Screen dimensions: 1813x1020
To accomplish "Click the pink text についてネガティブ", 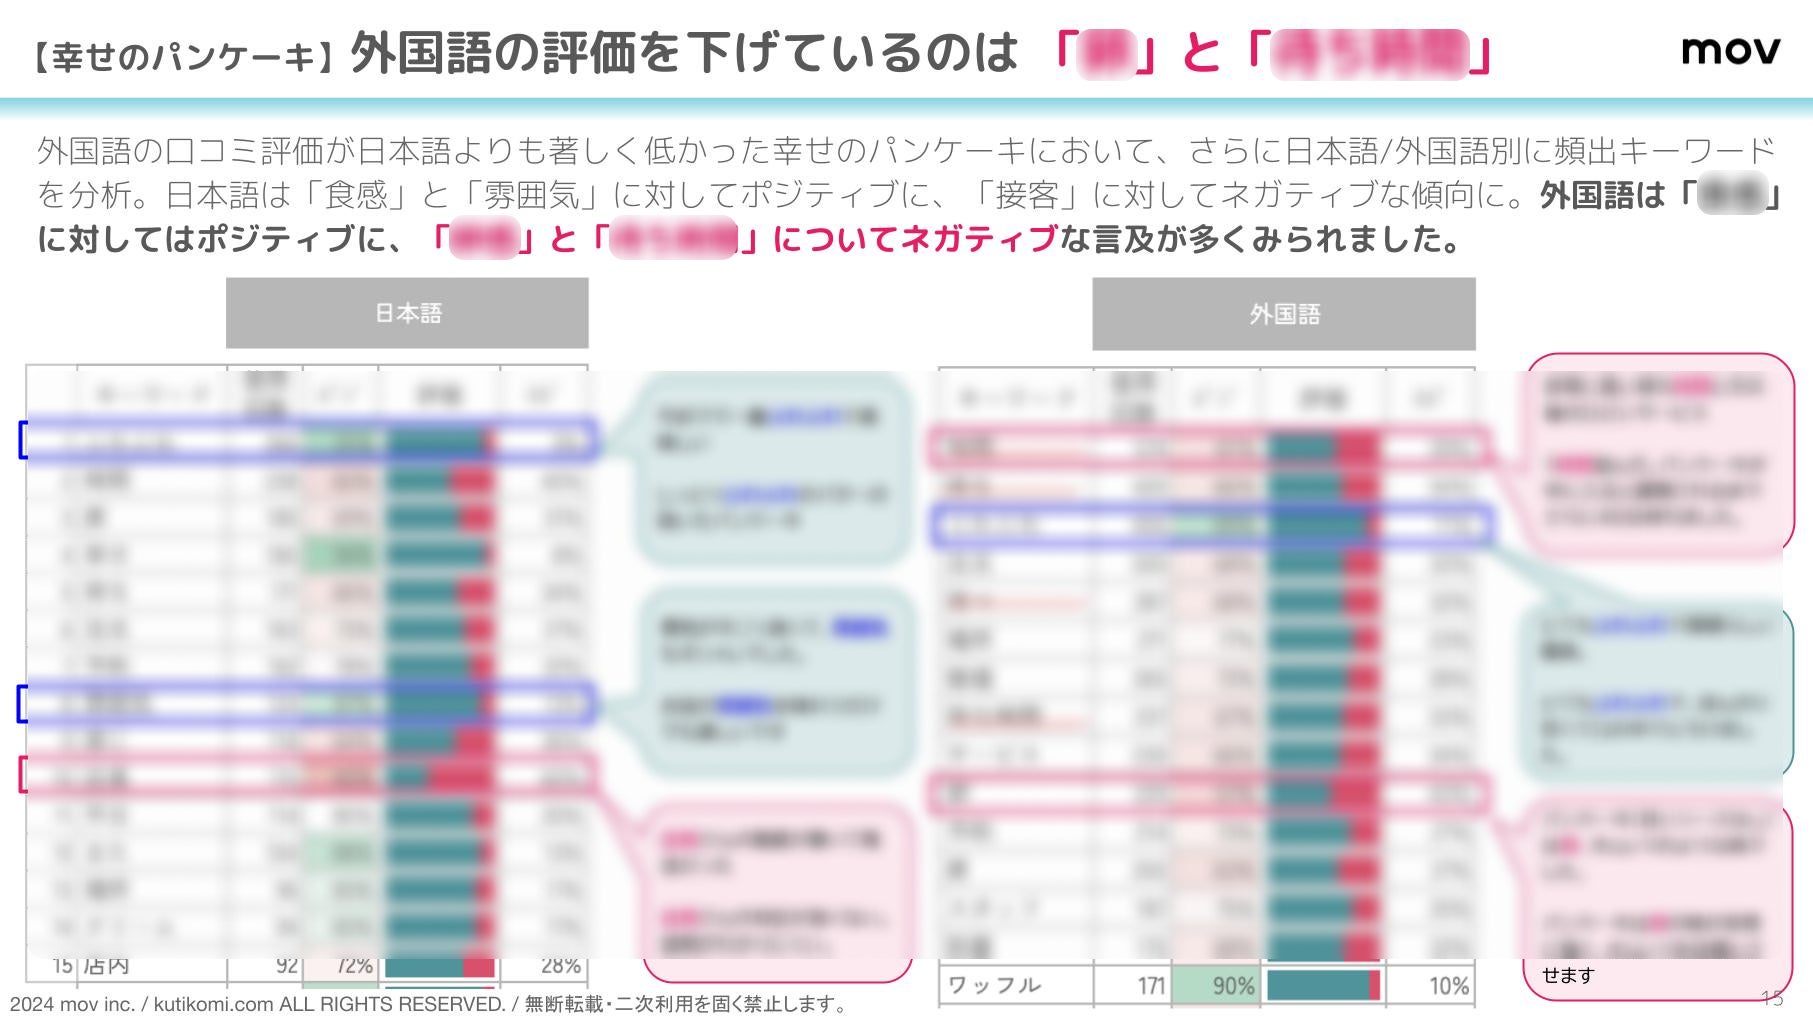I will coord(915,239).
